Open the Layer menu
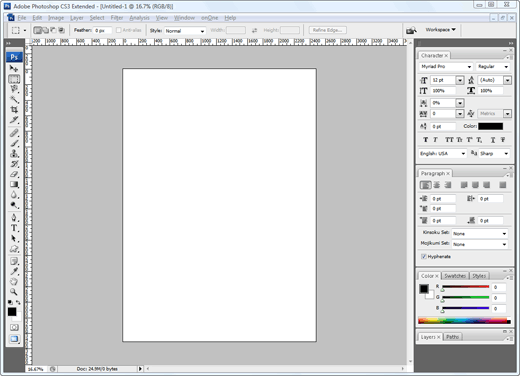The height and width of the screenshot is (376, 520). point(77,18)
